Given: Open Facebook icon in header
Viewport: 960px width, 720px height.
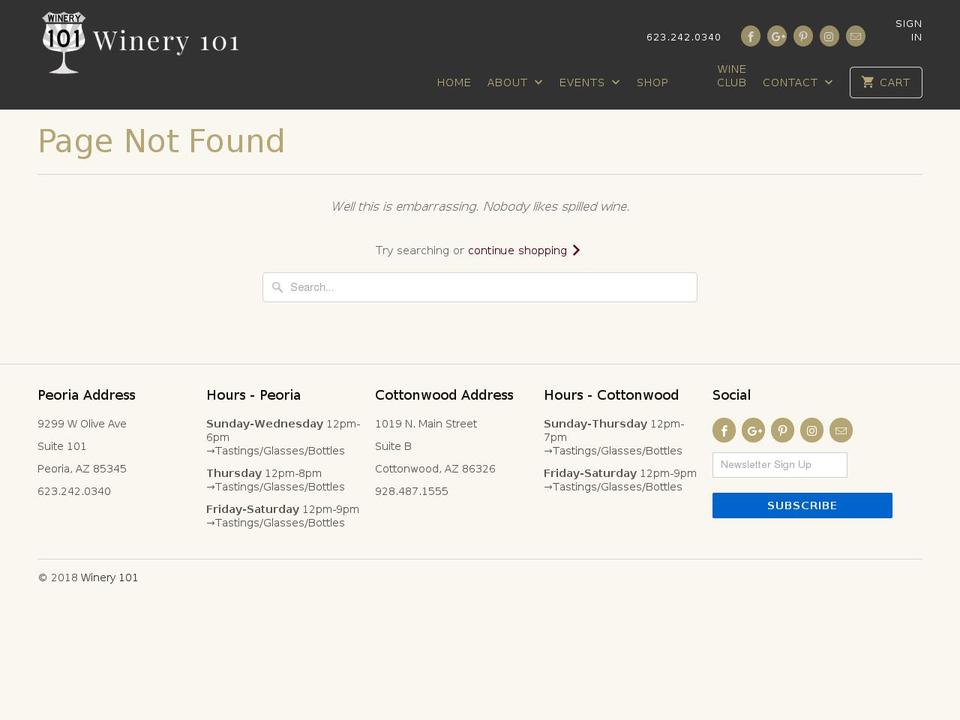Looking at the screenshot, I should tap(751, 36).
